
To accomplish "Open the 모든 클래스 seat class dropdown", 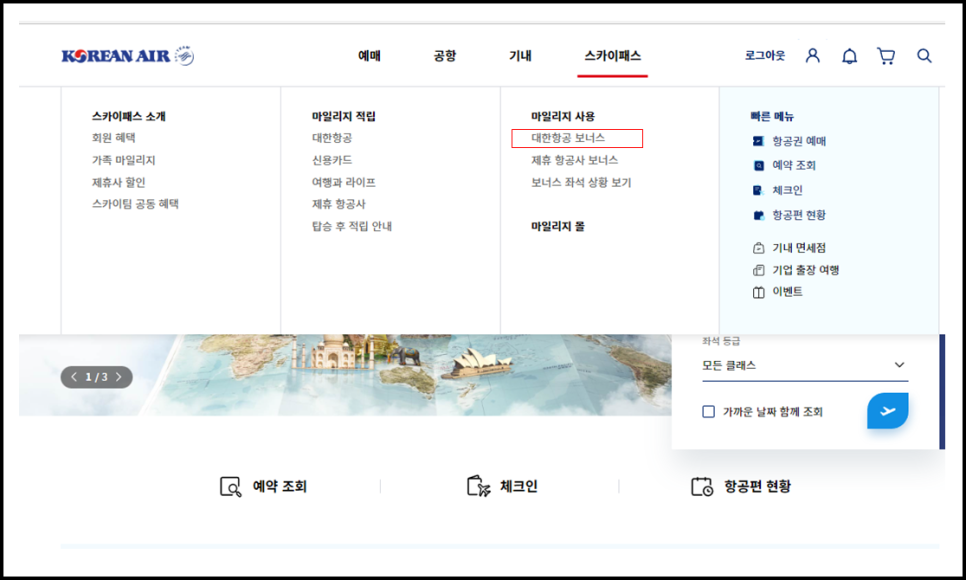I will point(805,366).
